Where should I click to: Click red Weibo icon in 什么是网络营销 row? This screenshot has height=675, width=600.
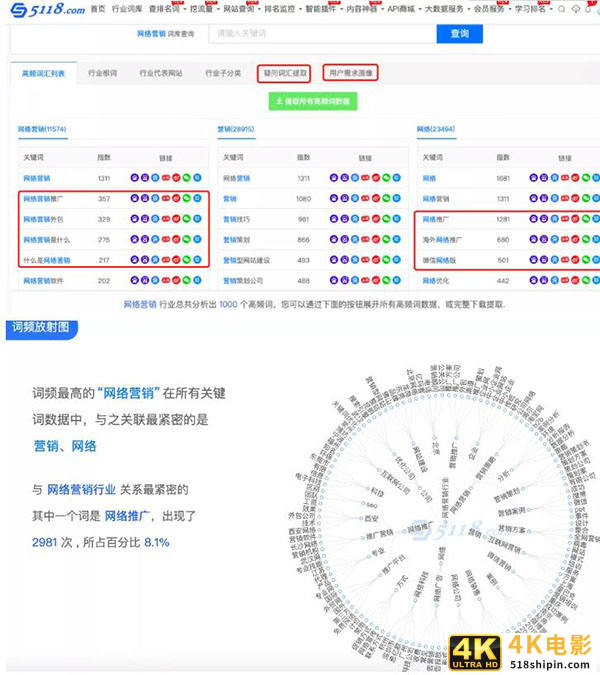(x=176, y=260)
